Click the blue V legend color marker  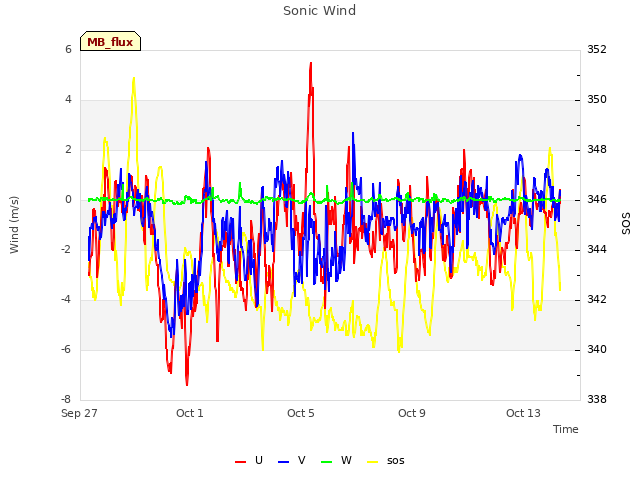tap(283, 462)
